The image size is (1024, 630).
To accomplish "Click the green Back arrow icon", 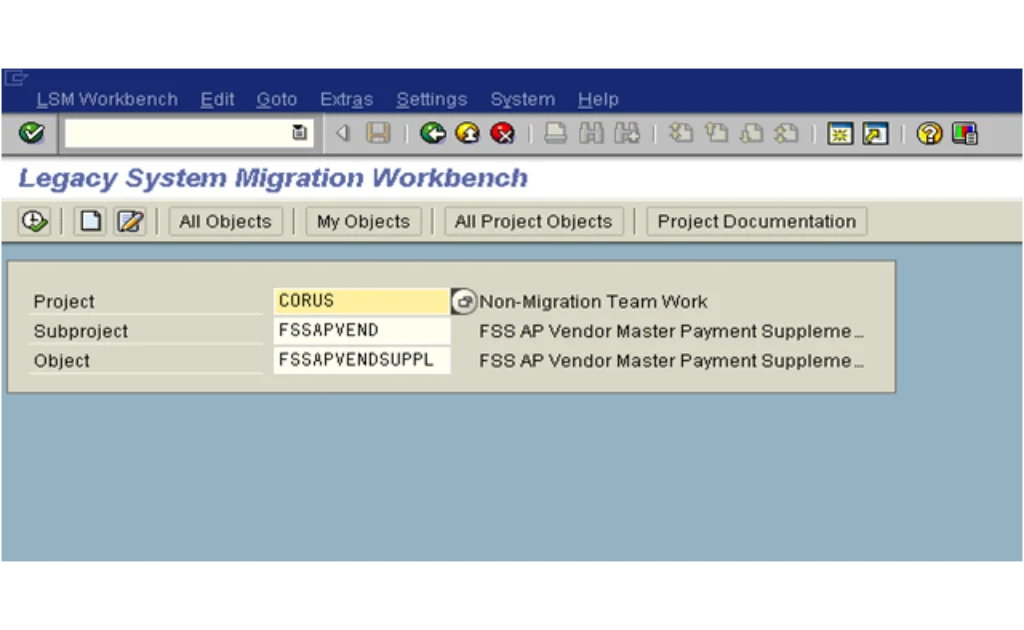I will click(x=432, y=133).
